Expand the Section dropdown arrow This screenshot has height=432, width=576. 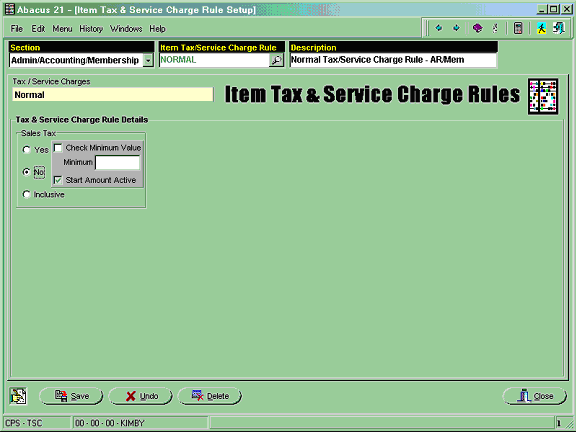click(x=148, y=60)
